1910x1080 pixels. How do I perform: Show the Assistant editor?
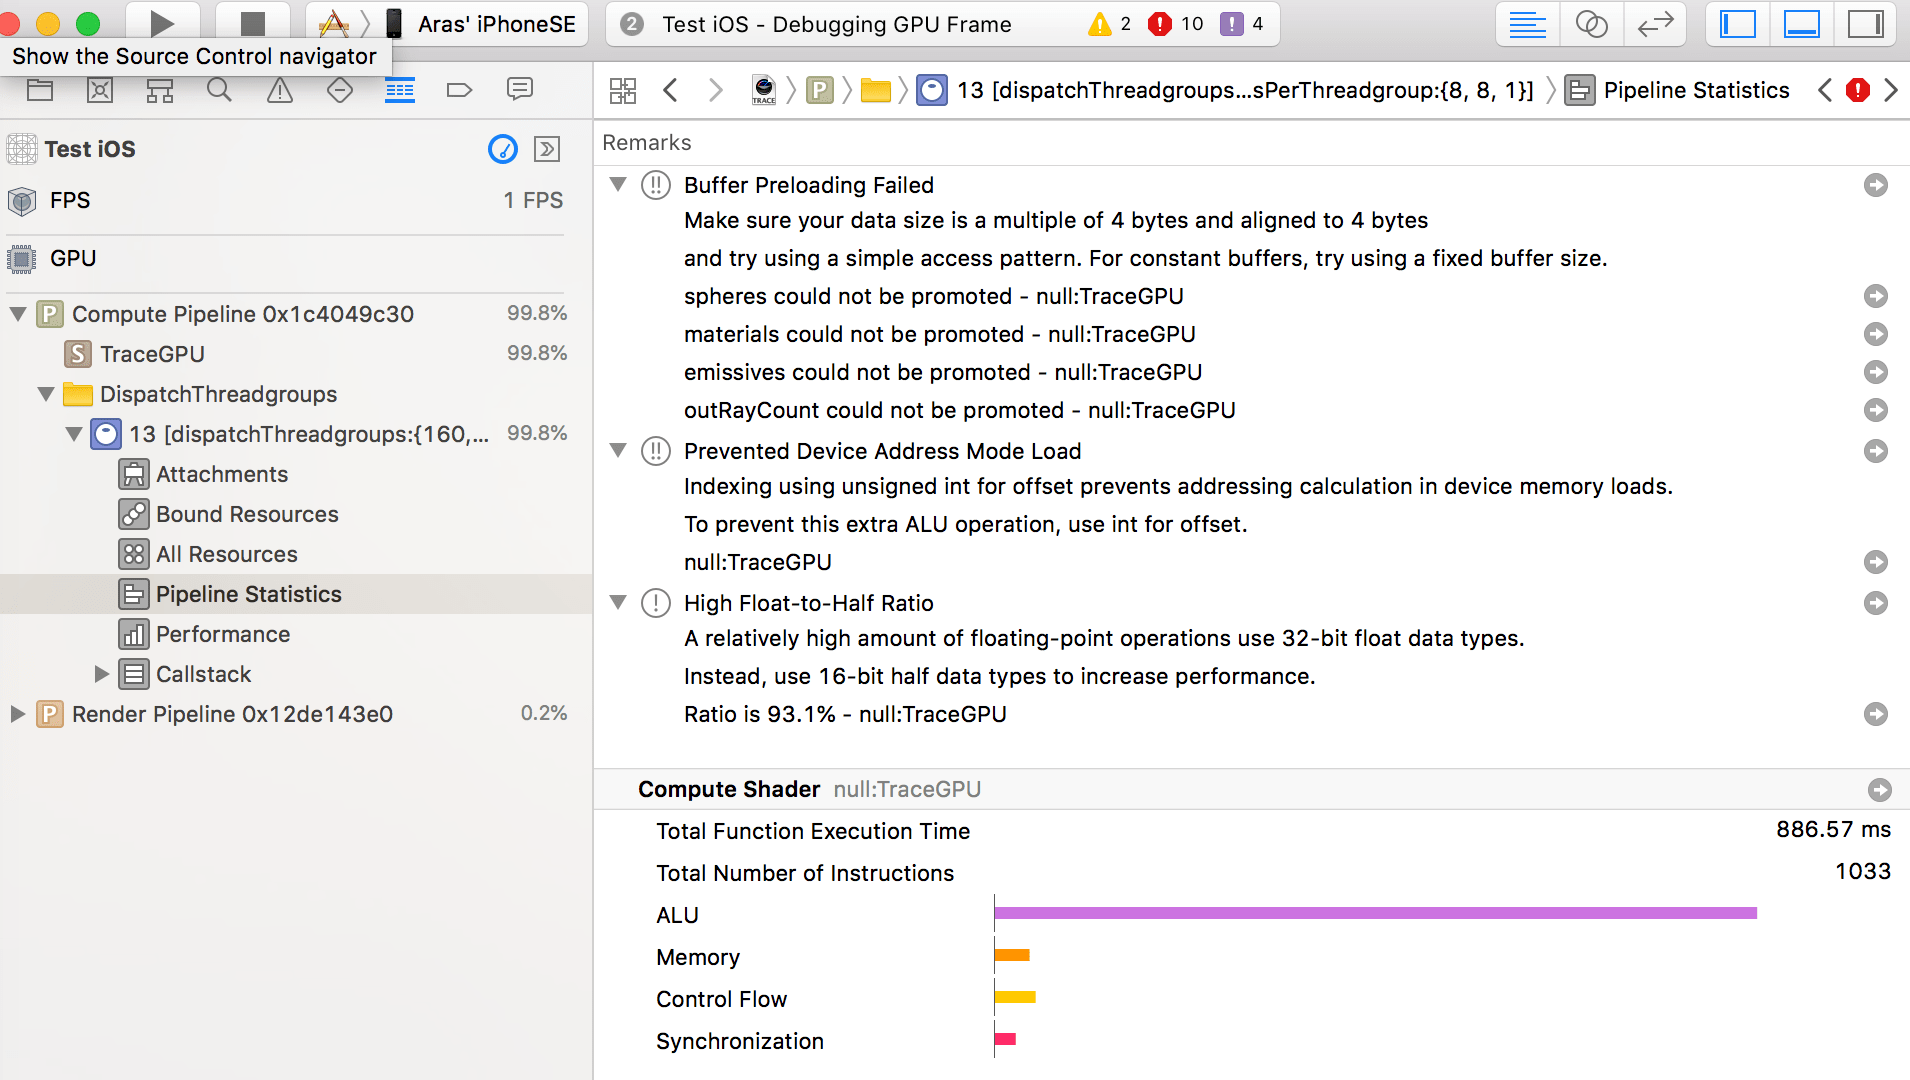1591,24
